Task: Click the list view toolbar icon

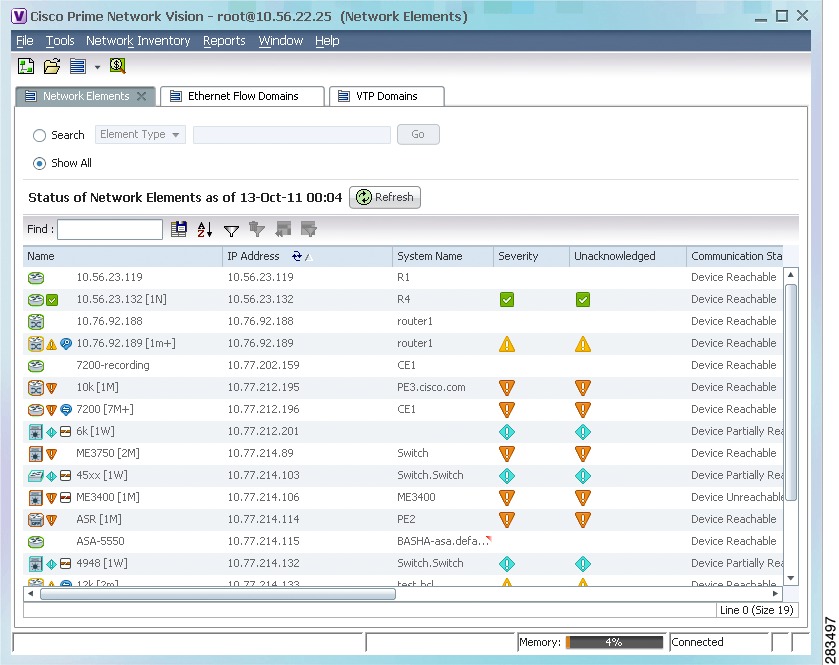Action: pyautogui.click(x=78, y=66)
